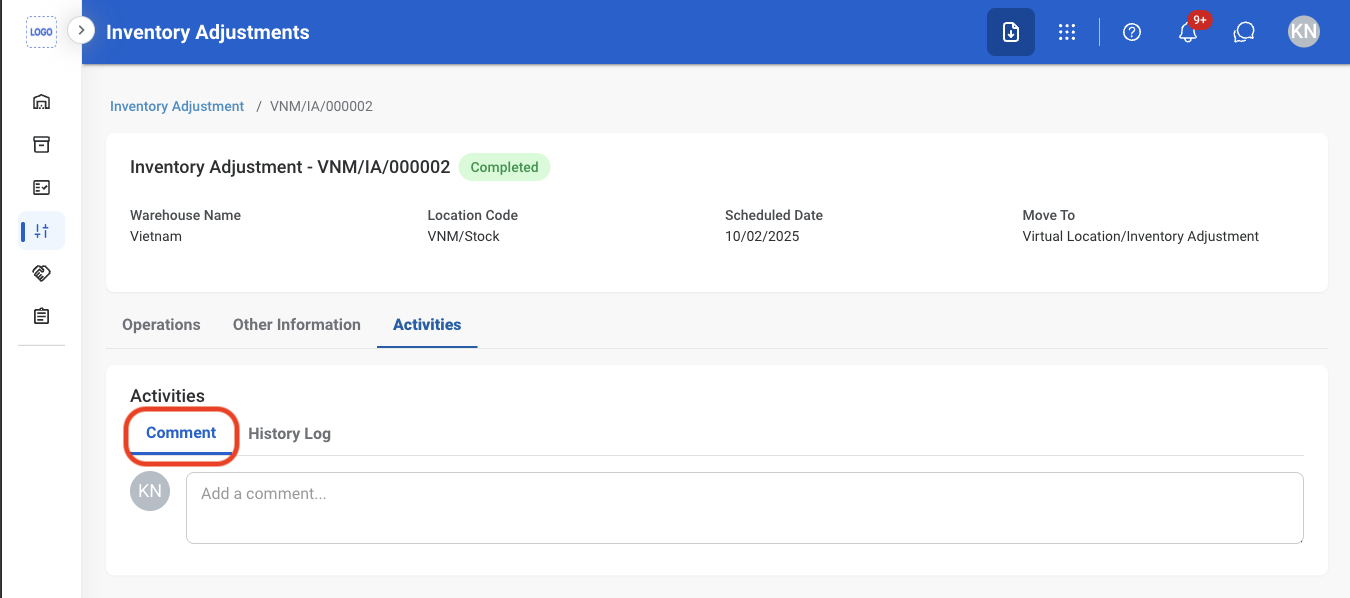Click the LOGO placeholder in sidebar
Viewport: 1350px width, 598px height.
(x=41, y=32)
